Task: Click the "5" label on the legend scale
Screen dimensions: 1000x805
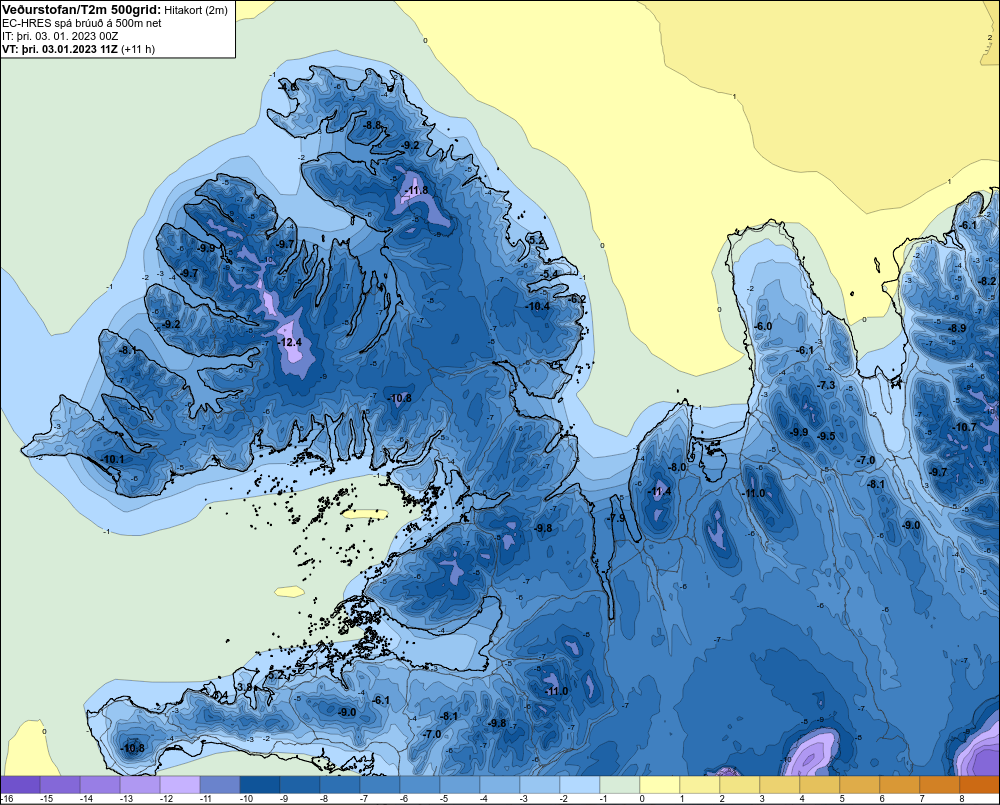Action: click(842, 799)
